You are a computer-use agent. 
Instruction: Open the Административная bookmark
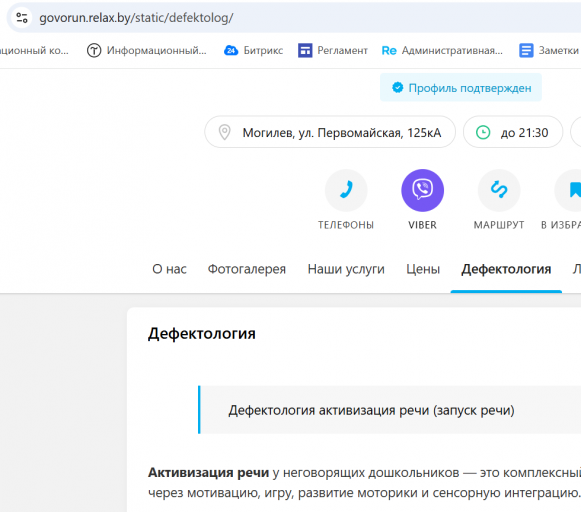pyautogui.click(x=442, y=50)
